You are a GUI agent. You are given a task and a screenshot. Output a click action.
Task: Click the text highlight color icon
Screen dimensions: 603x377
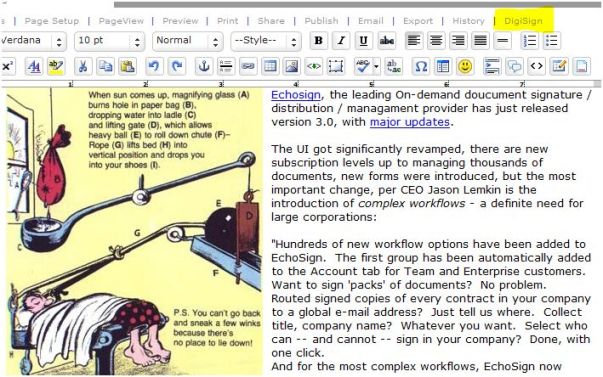coord(56,67)
